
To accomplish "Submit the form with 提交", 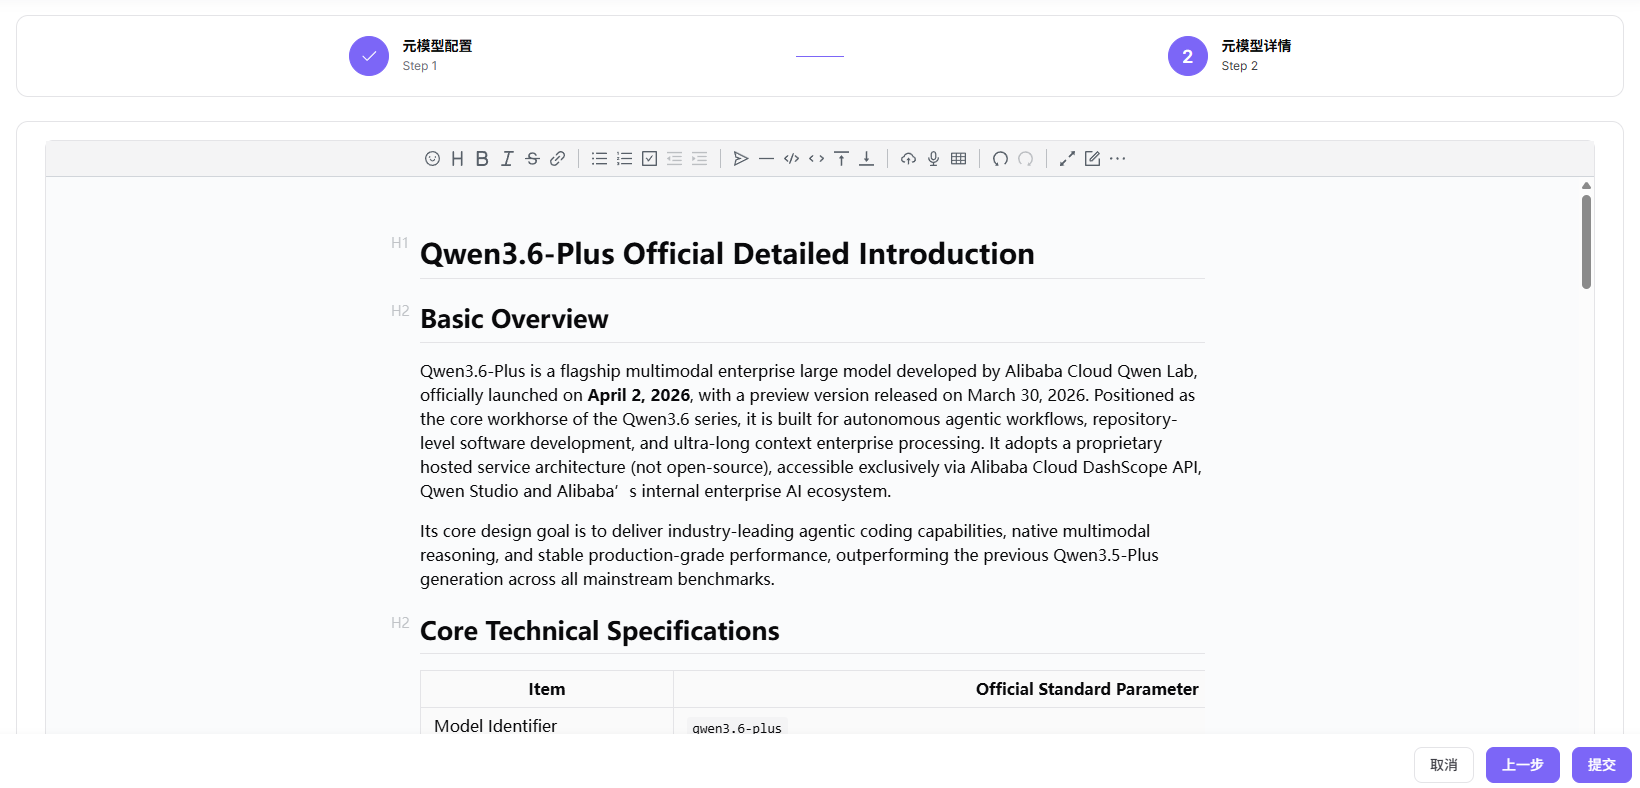I will (1602, 765).
